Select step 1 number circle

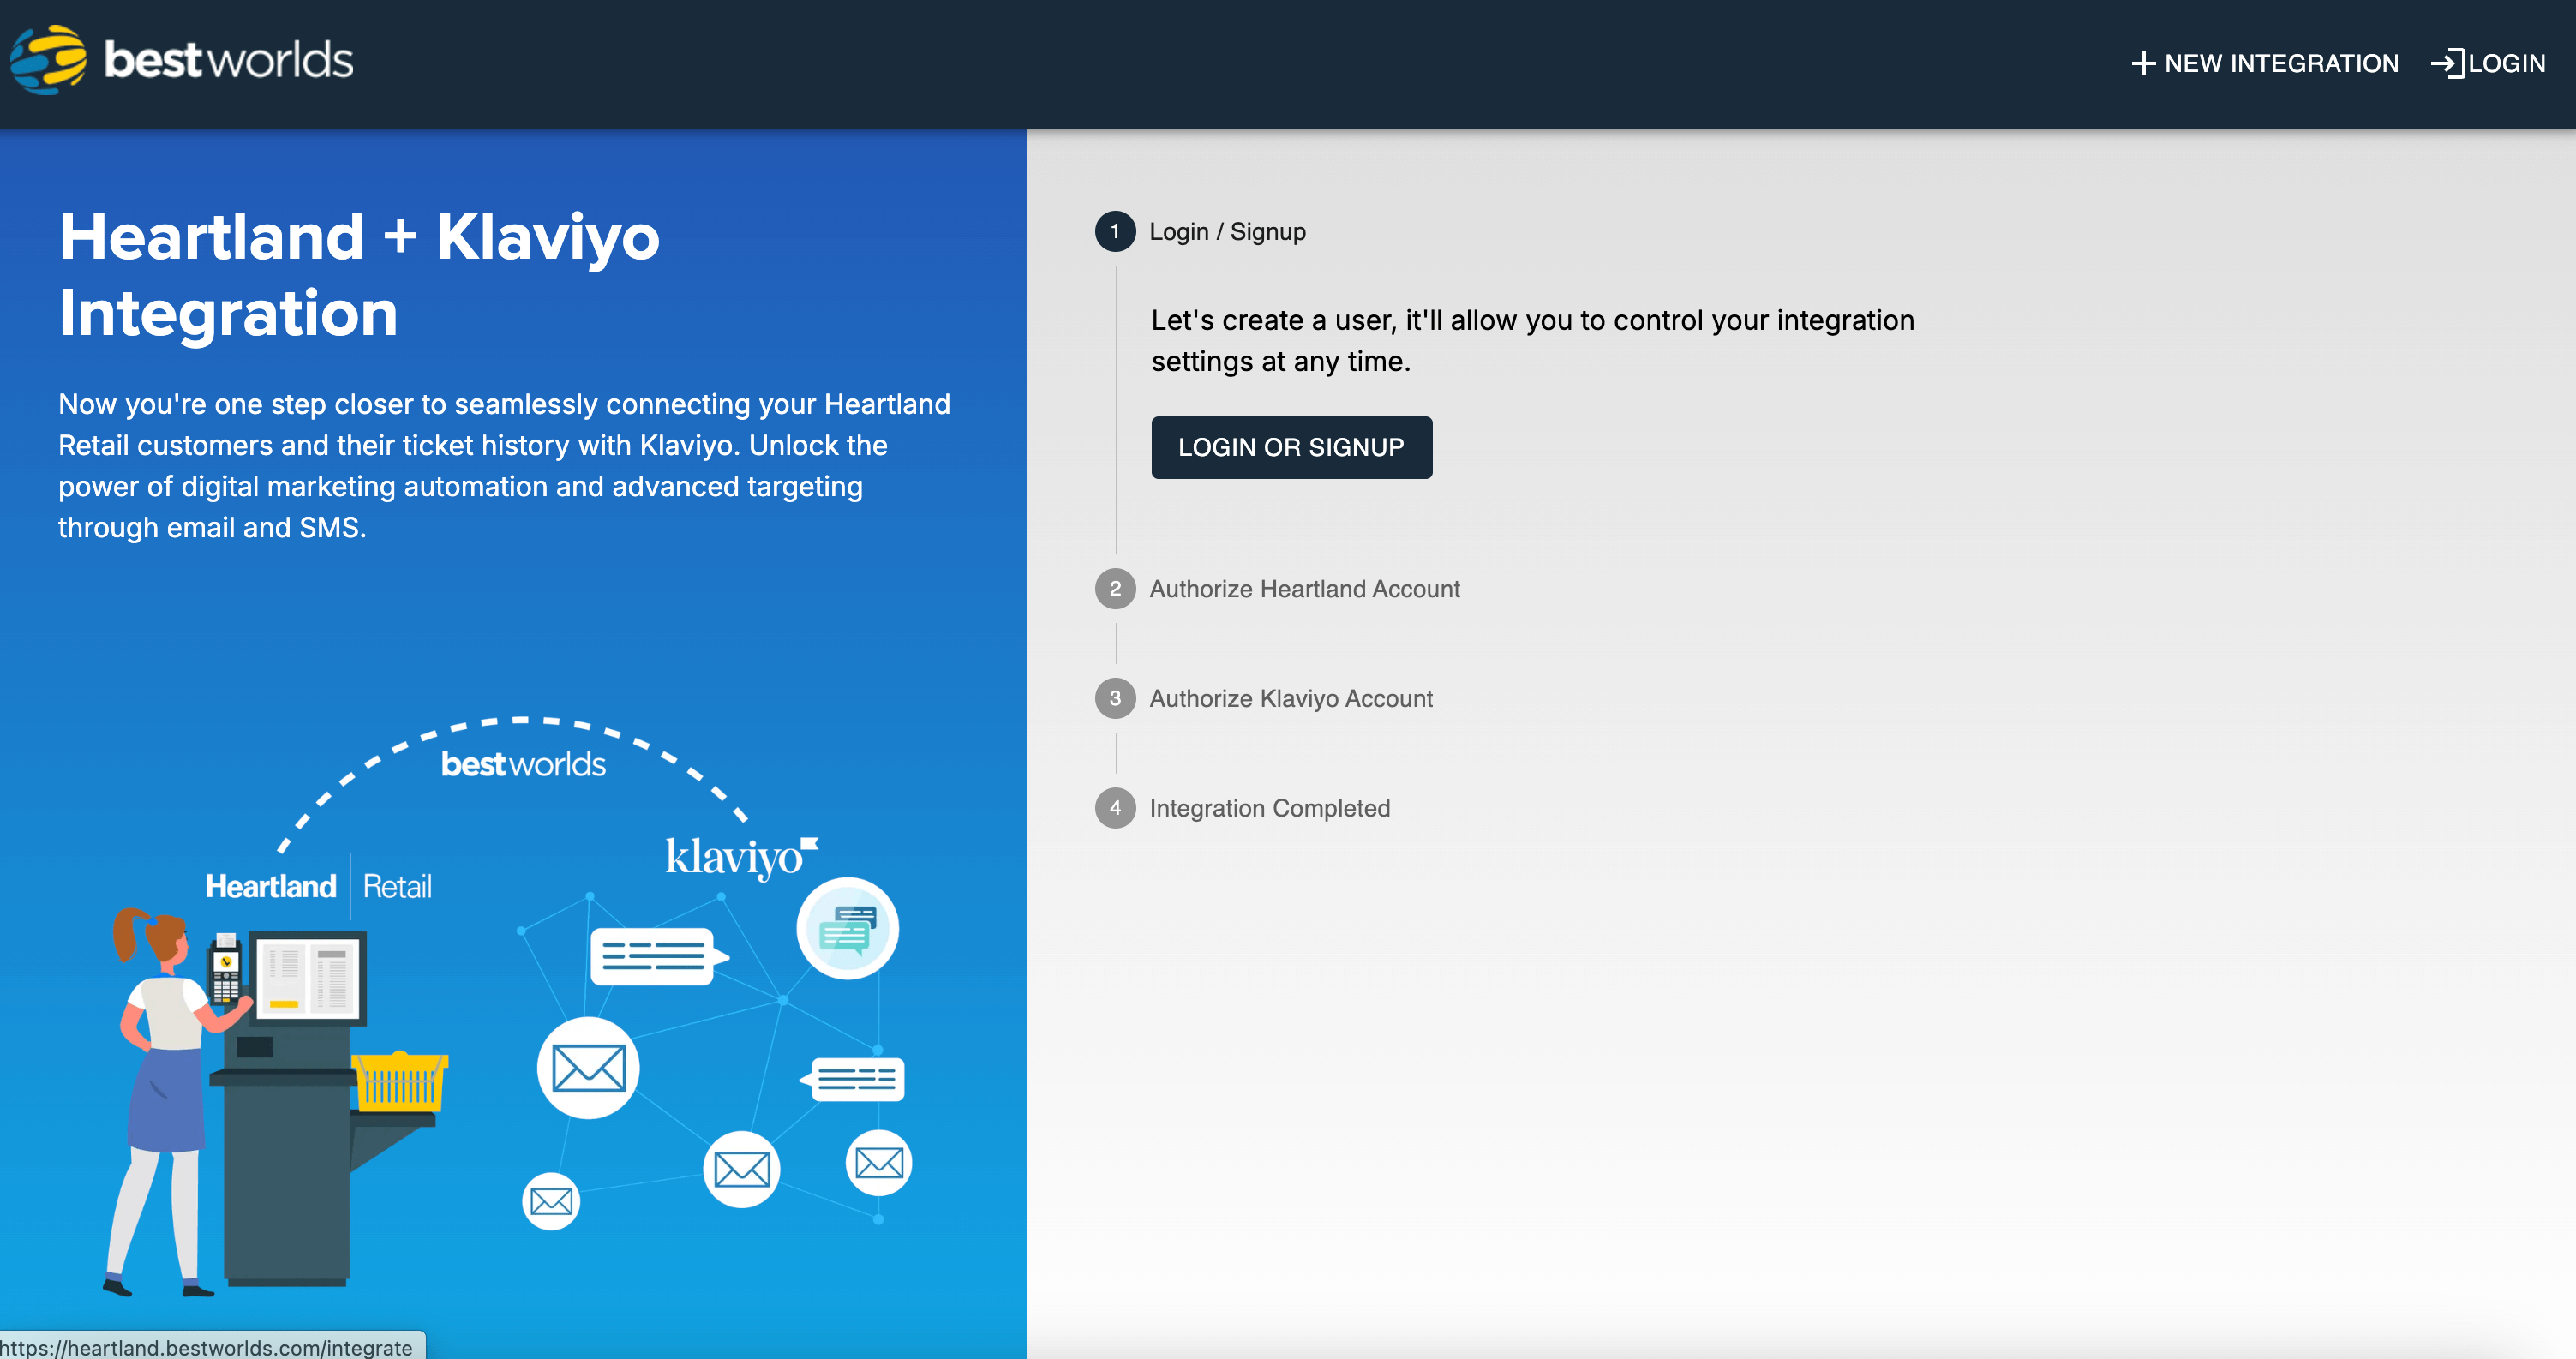tap(1115, 231)
